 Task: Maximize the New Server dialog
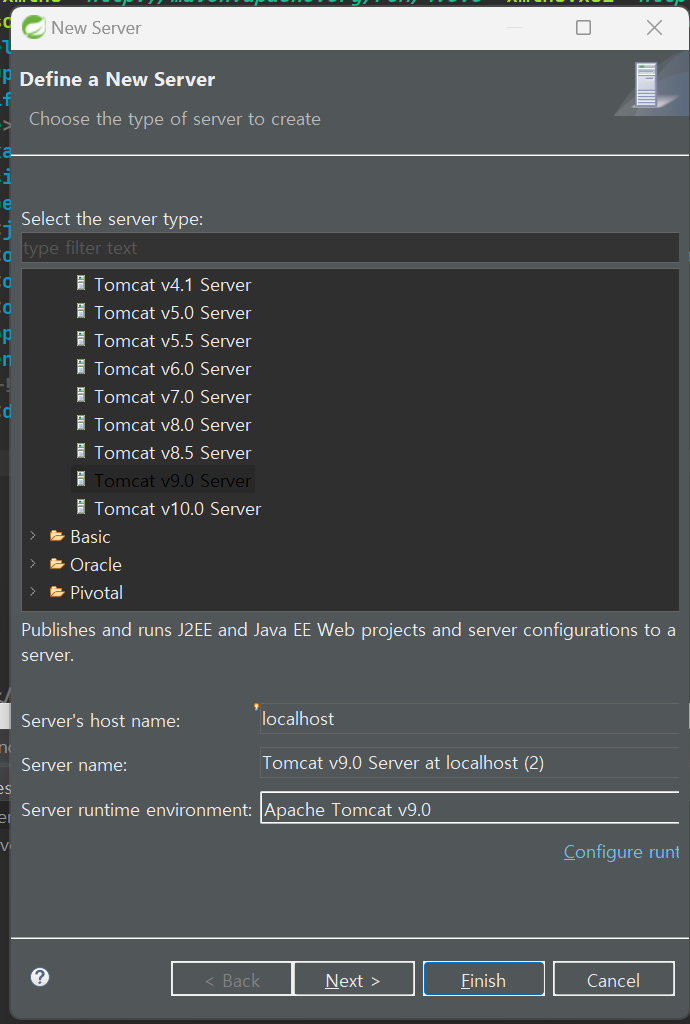[x=584, y=27]
